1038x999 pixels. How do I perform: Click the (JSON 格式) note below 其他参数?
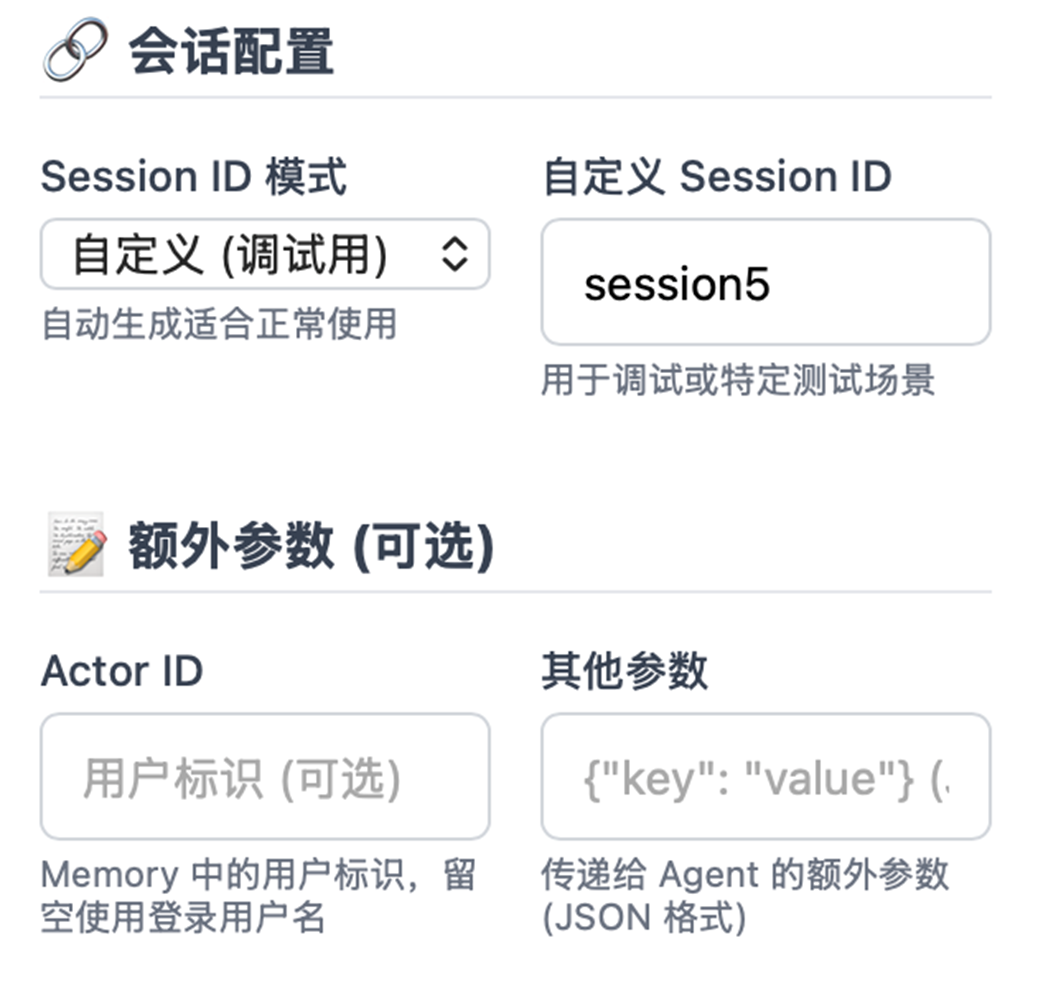pos(644,918)
